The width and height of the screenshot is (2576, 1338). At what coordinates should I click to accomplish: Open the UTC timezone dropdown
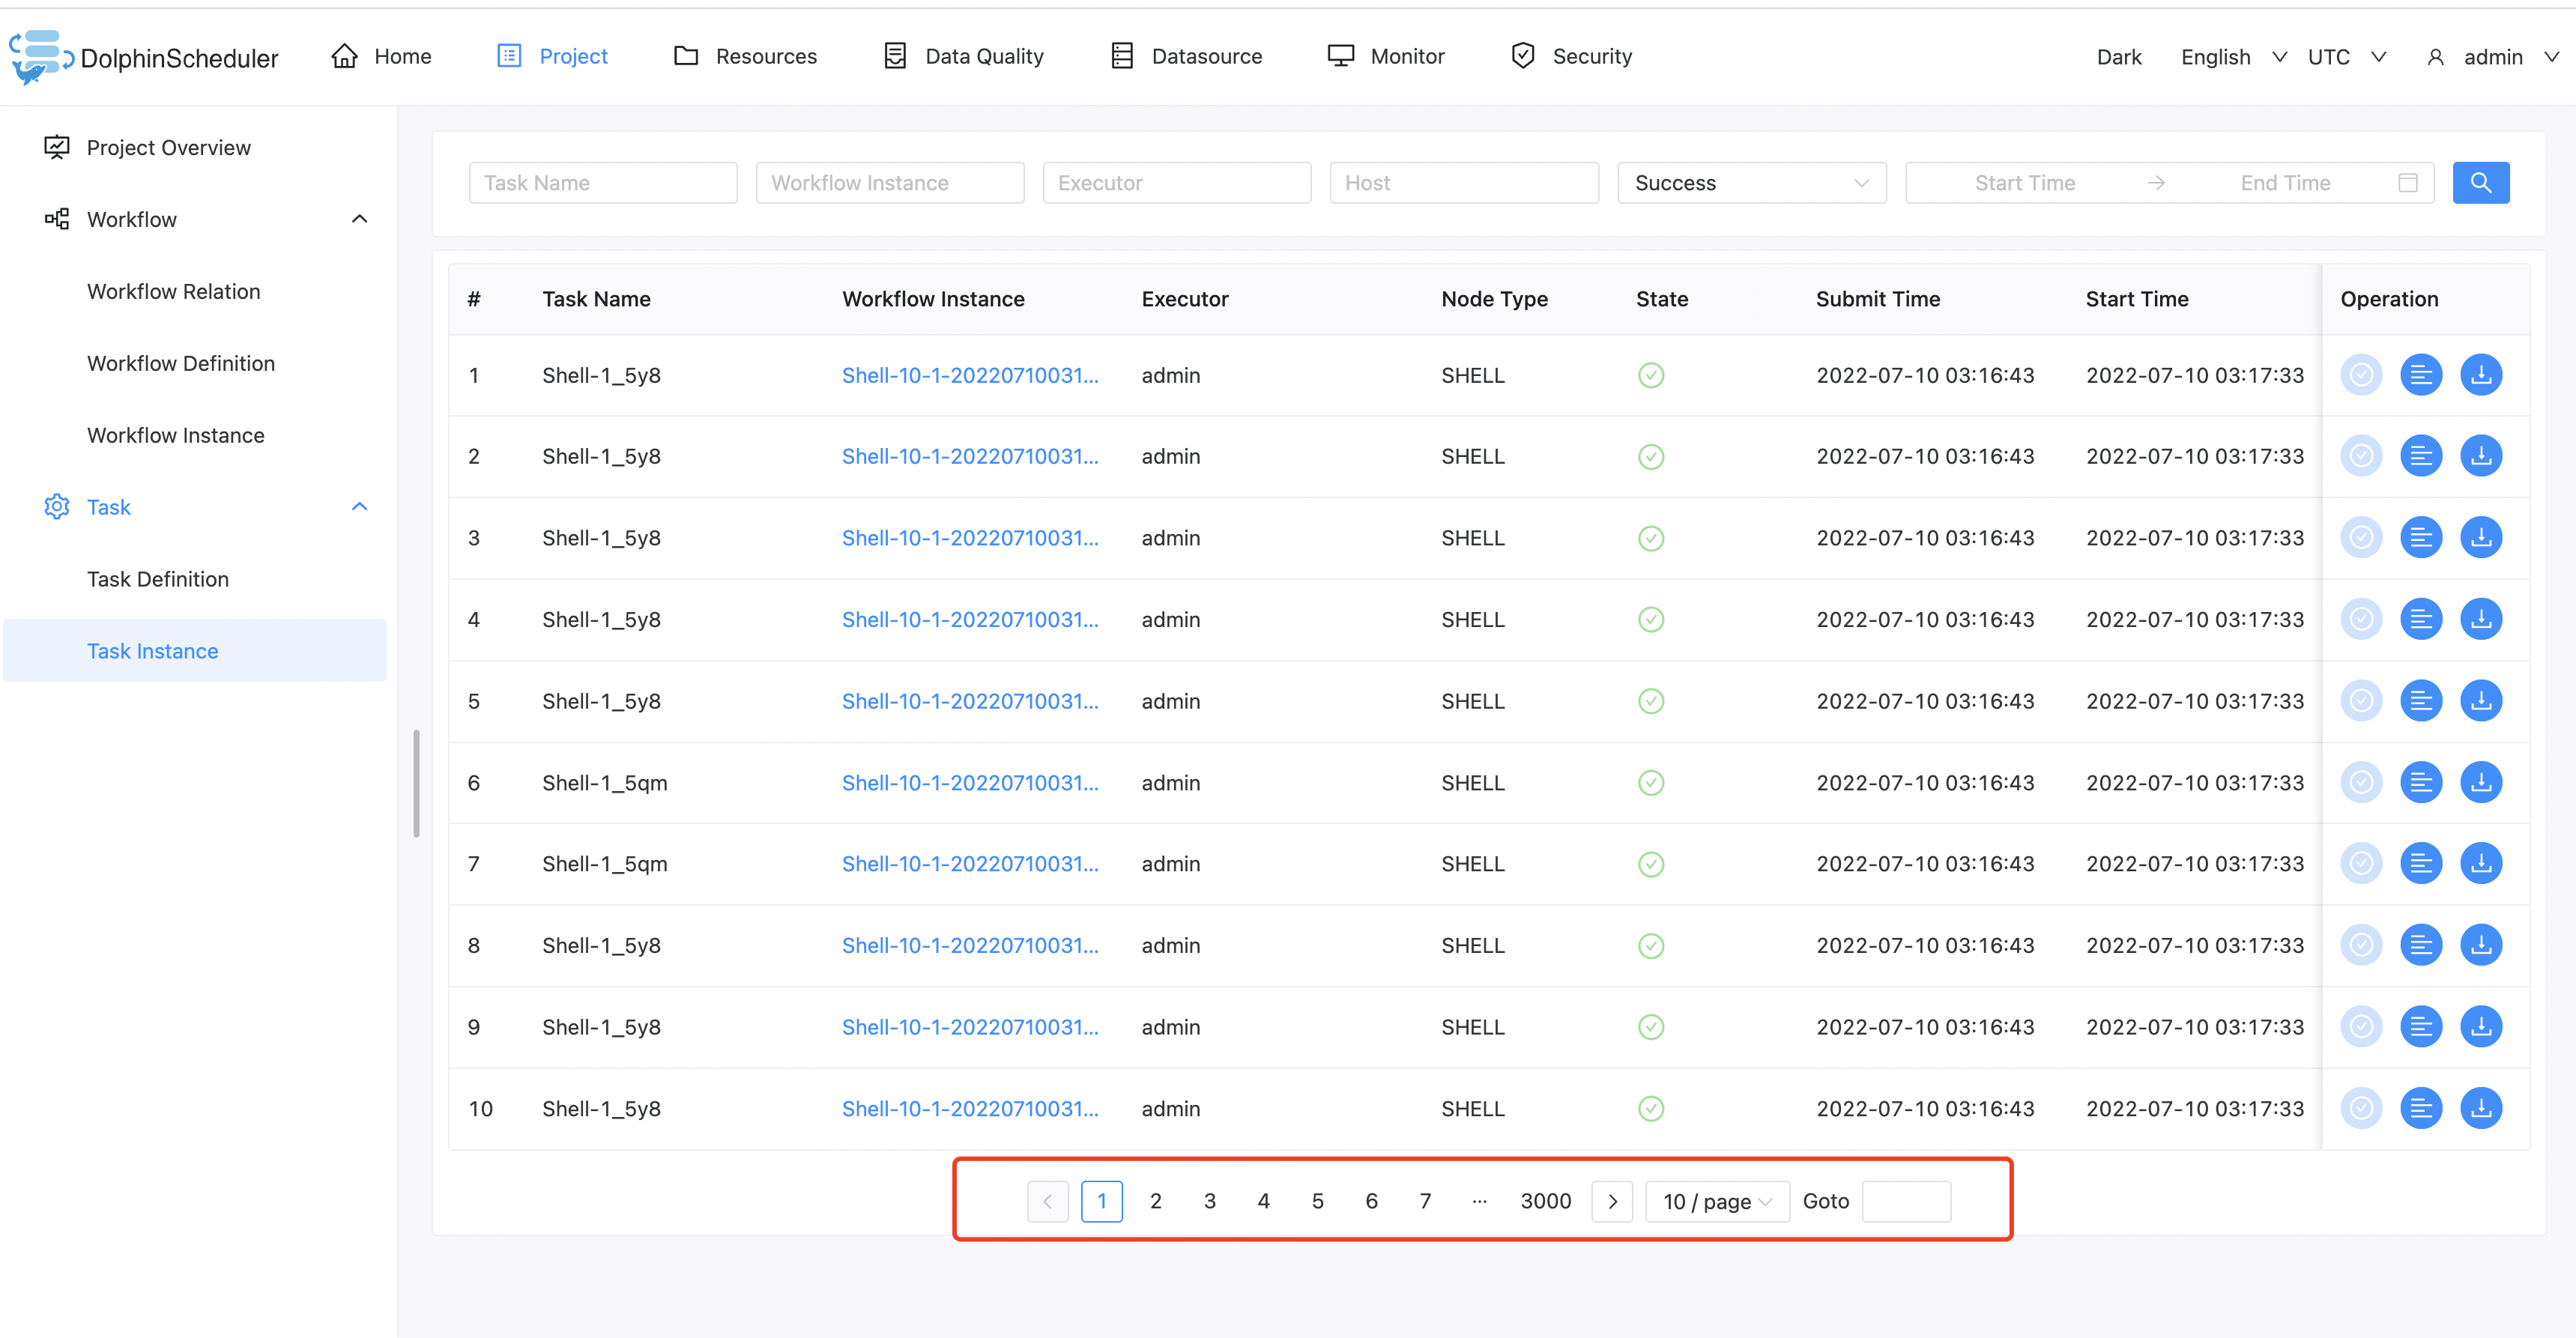click(x=2346, y=57)
